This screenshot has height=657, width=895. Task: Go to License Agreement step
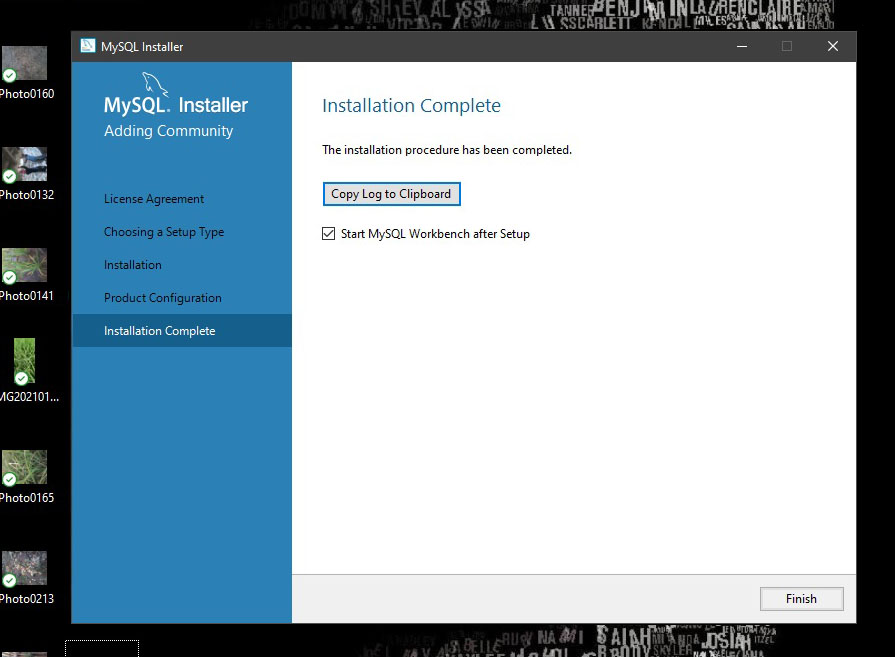[154, 199]
